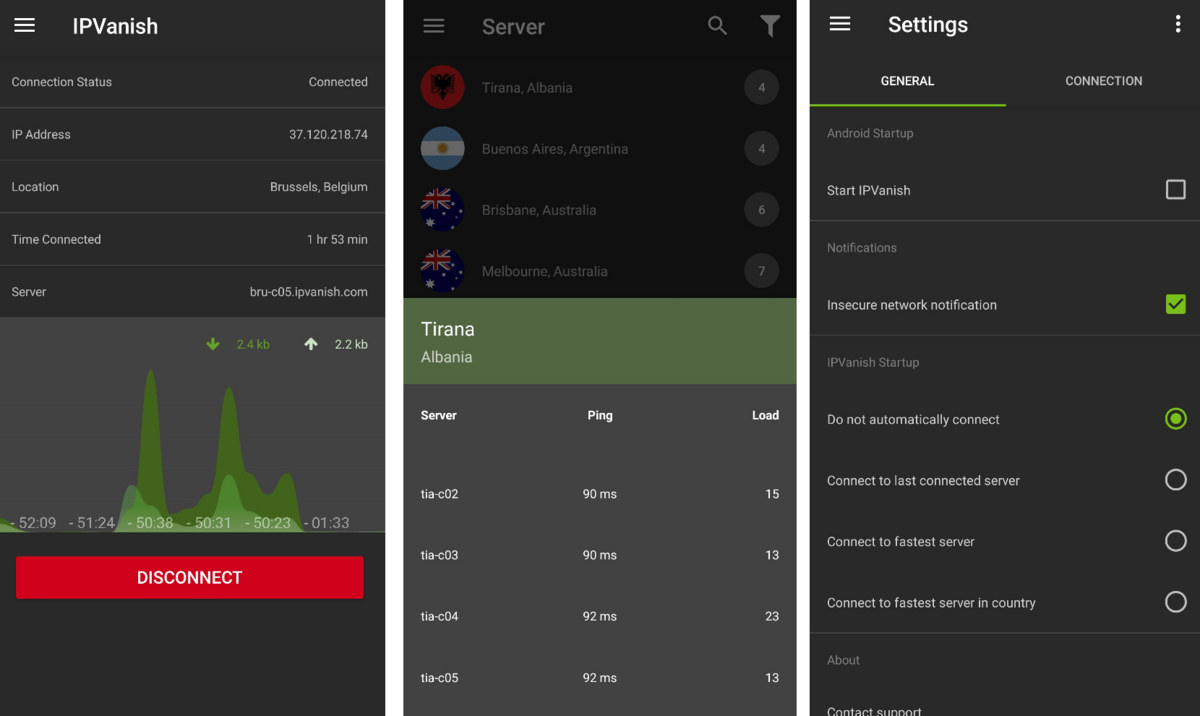Tap the Tirana, Albania list entry
The image size is (1200, 716).
pyautogui.click(x=600, y=88)
